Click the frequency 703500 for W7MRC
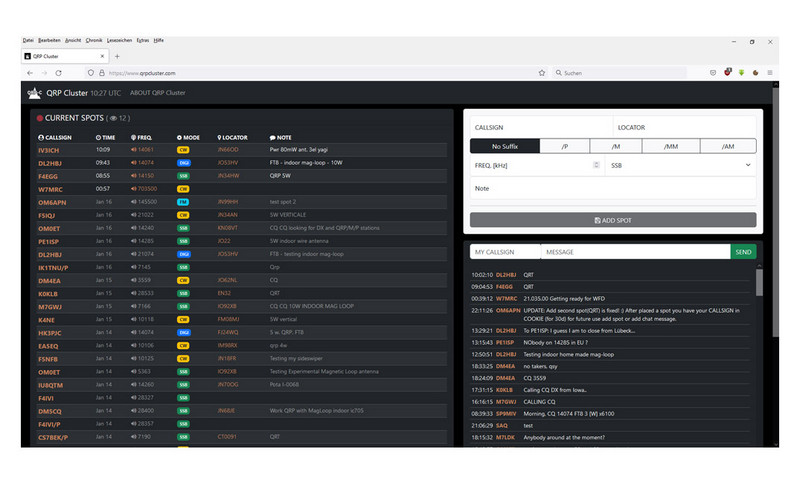Image resolution: width=800 pixels, height=484 pixels. pyautogui.click(x=144, y=189)
